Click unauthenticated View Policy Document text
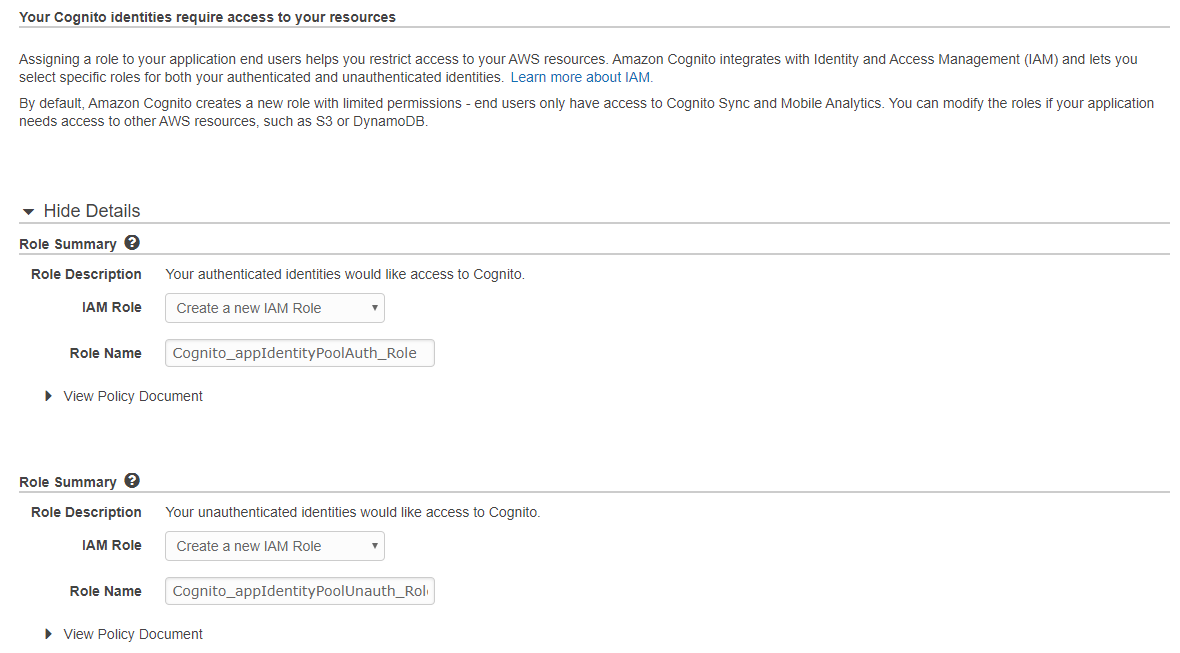This screenshot has height=653, width=1180. pyautogui.click(x=133, y=634)
